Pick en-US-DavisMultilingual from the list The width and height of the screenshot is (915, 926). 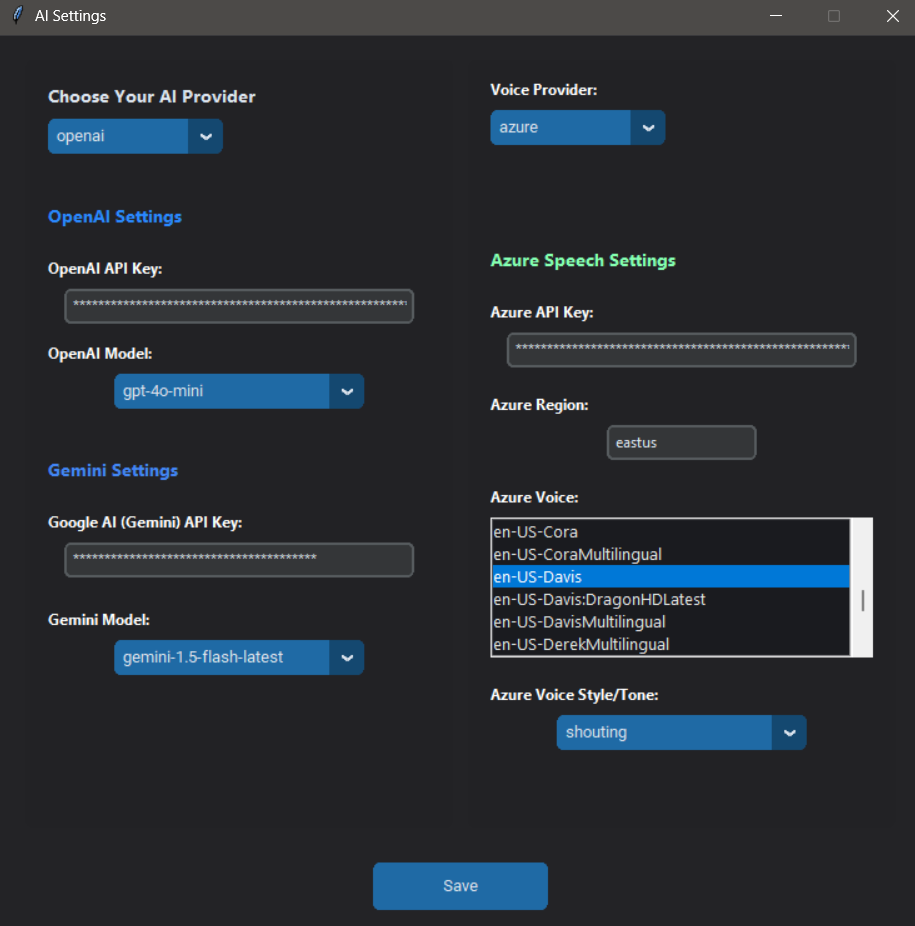point(670,621)
